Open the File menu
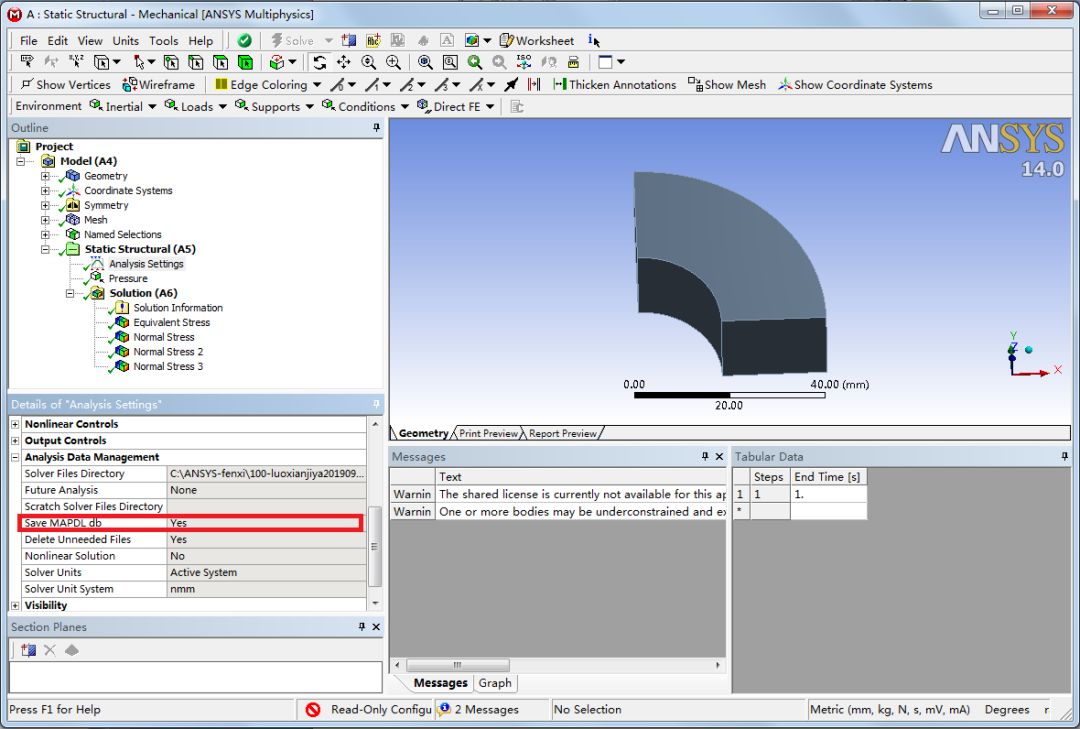This screenshot has width=1080, height=729. click(28, 41)
